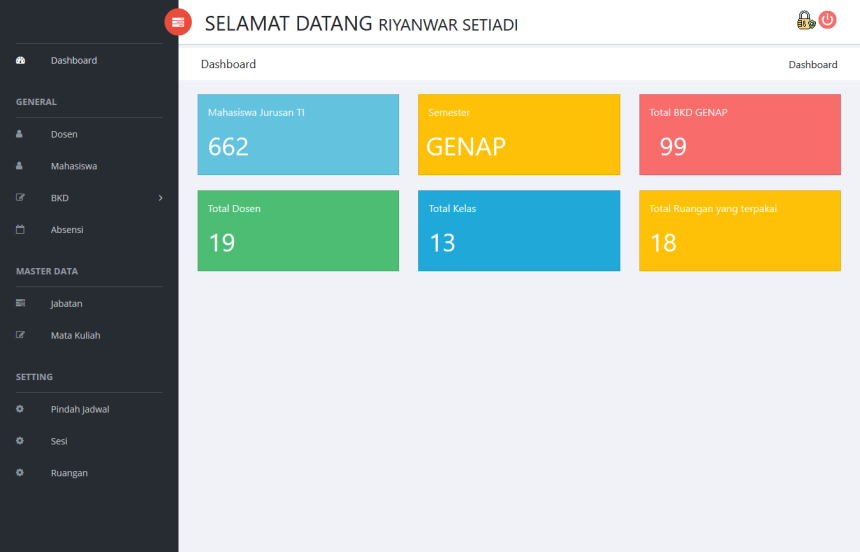860x552 pixels.
Task: Click the gear icon beside Ruangan
Action: tap(20, 473)
